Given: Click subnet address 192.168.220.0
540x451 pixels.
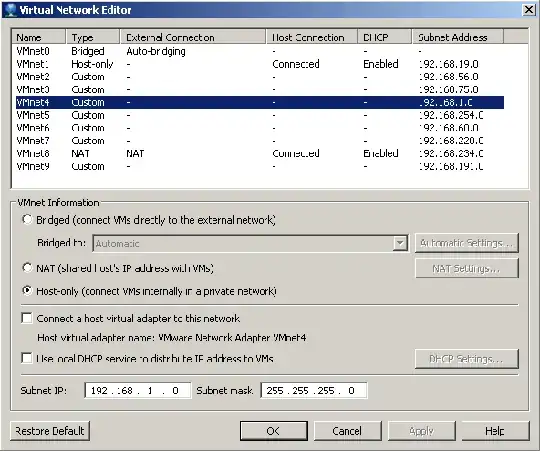Looking at the screenshot, I should point(451,141).
